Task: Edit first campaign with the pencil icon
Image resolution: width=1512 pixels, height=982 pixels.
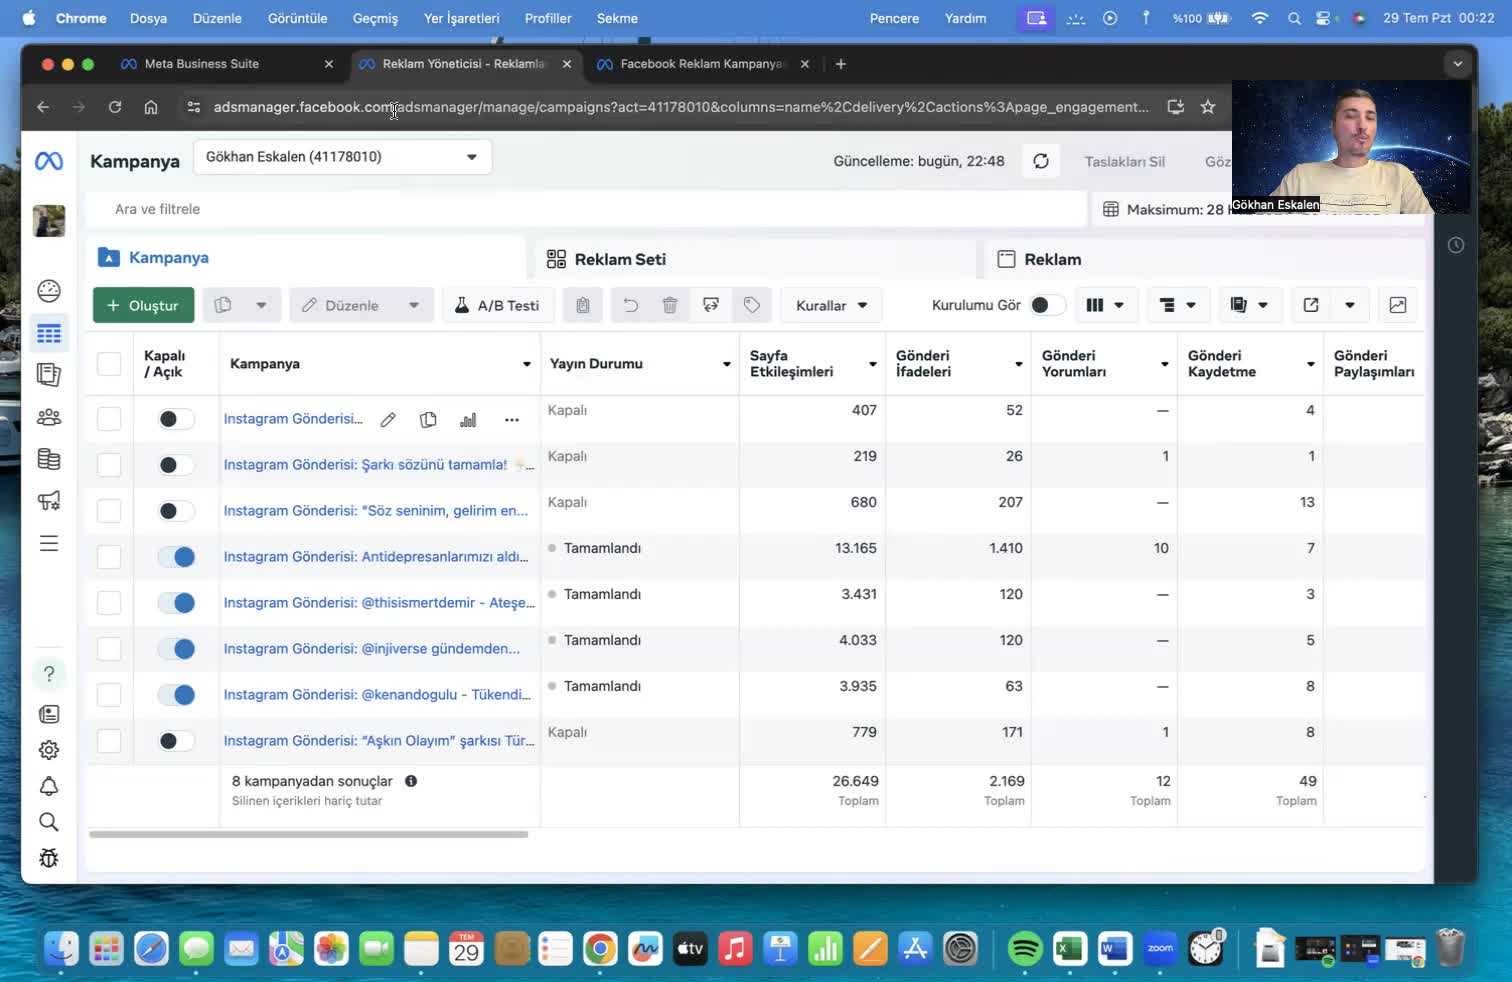Action: pyautogui.click(x=388, y=420)
